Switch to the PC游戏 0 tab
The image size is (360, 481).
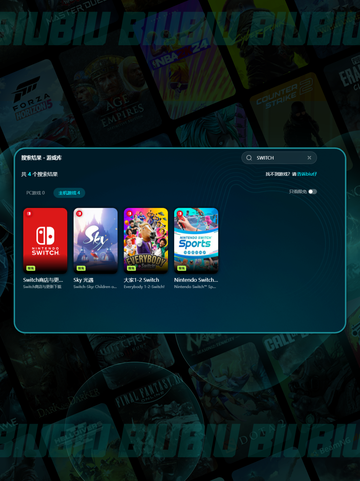click(35, 193)
